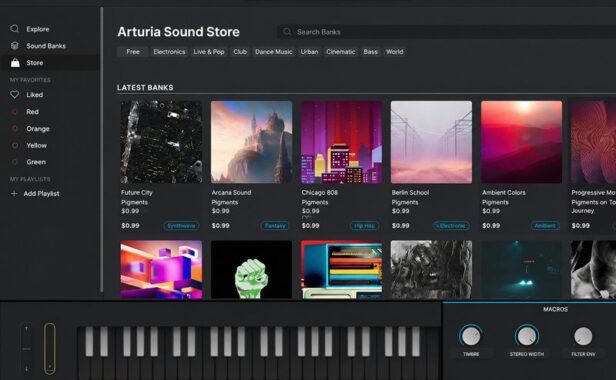Click the Timbre macro knob
This screenshot has width=616, height=380.
pyautogui.click(x=471, y=336)
